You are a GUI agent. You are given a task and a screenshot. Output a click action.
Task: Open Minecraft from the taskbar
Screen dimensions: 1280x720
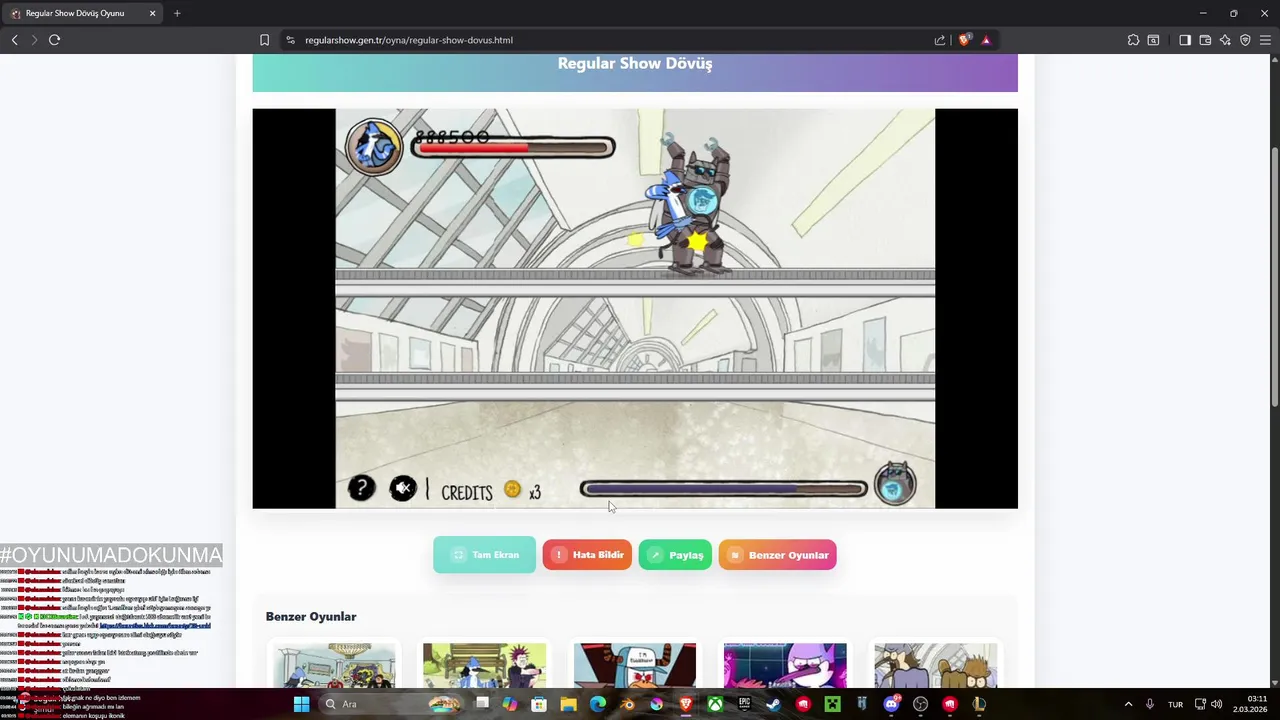(x=832, y=704)
